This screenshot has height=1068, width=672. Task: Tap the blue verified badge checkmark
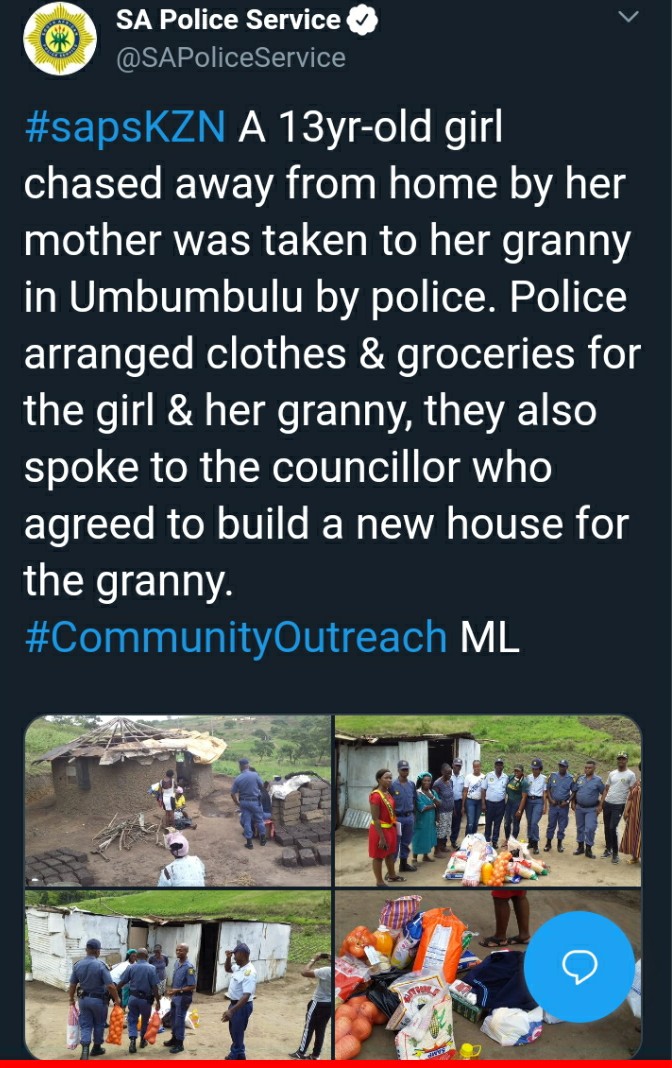click(362, 20)
